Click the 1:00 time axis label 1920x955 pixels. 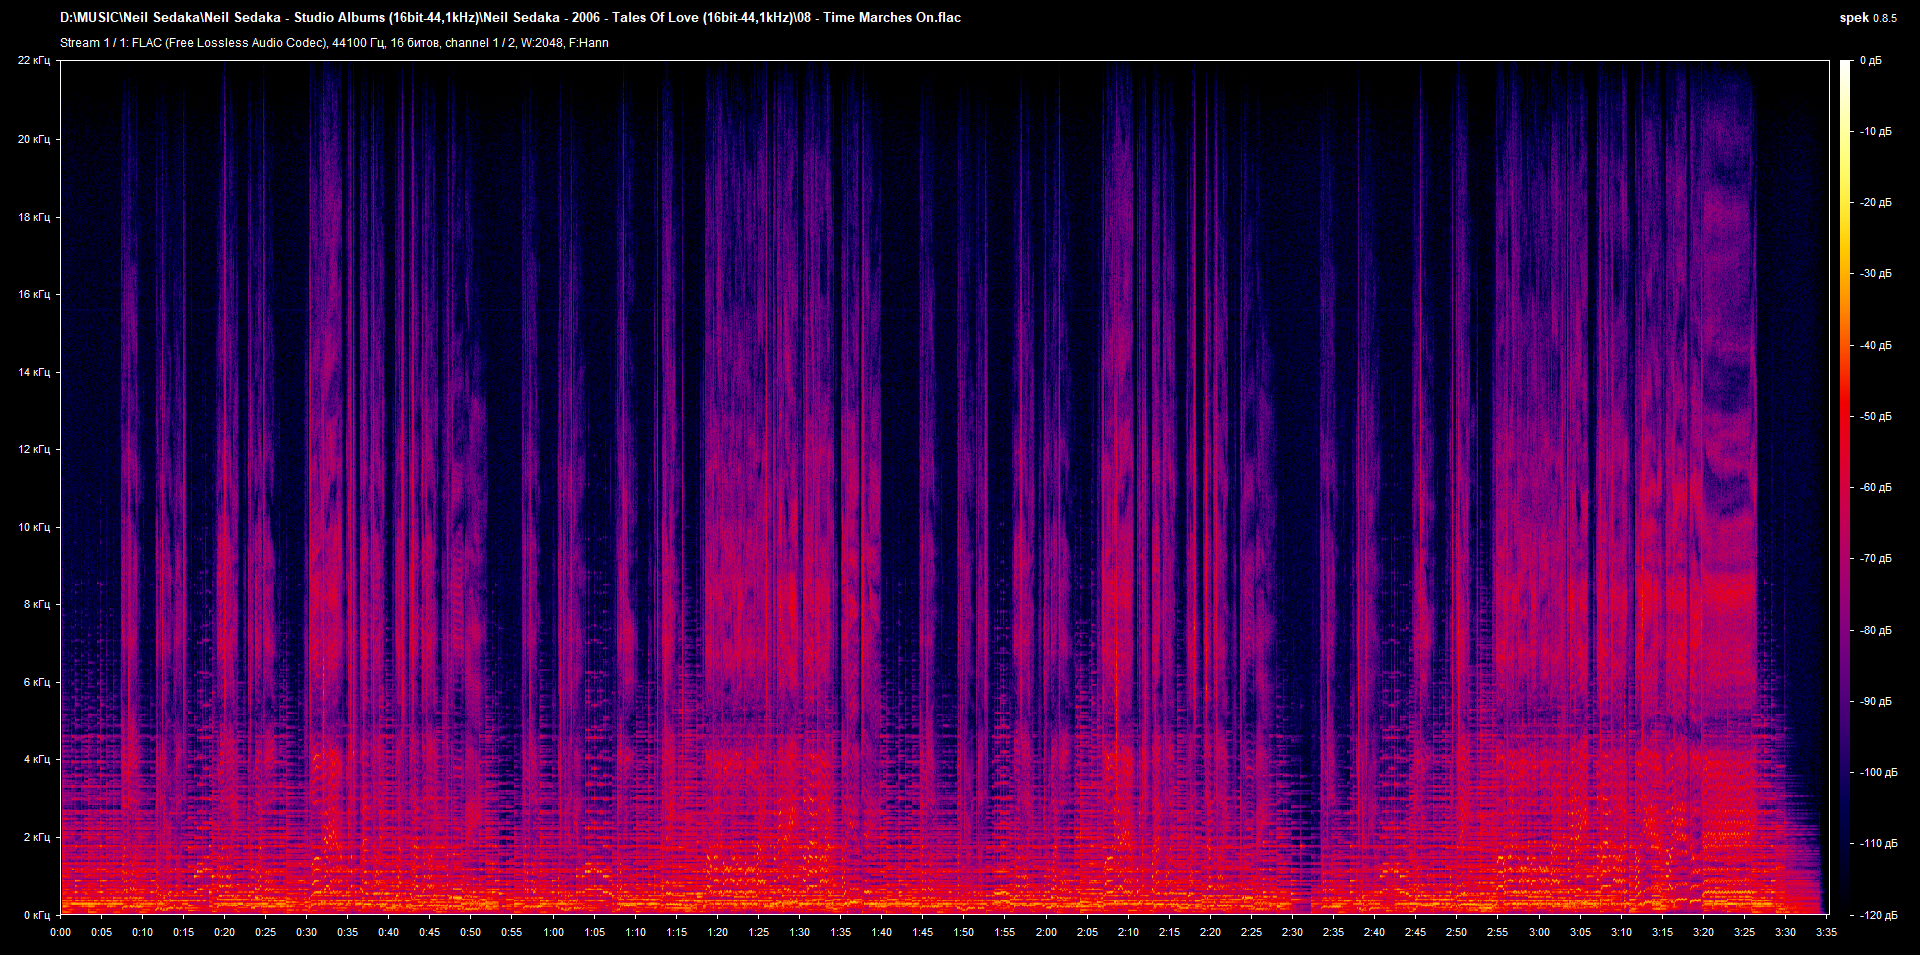[x=553, y=932]
